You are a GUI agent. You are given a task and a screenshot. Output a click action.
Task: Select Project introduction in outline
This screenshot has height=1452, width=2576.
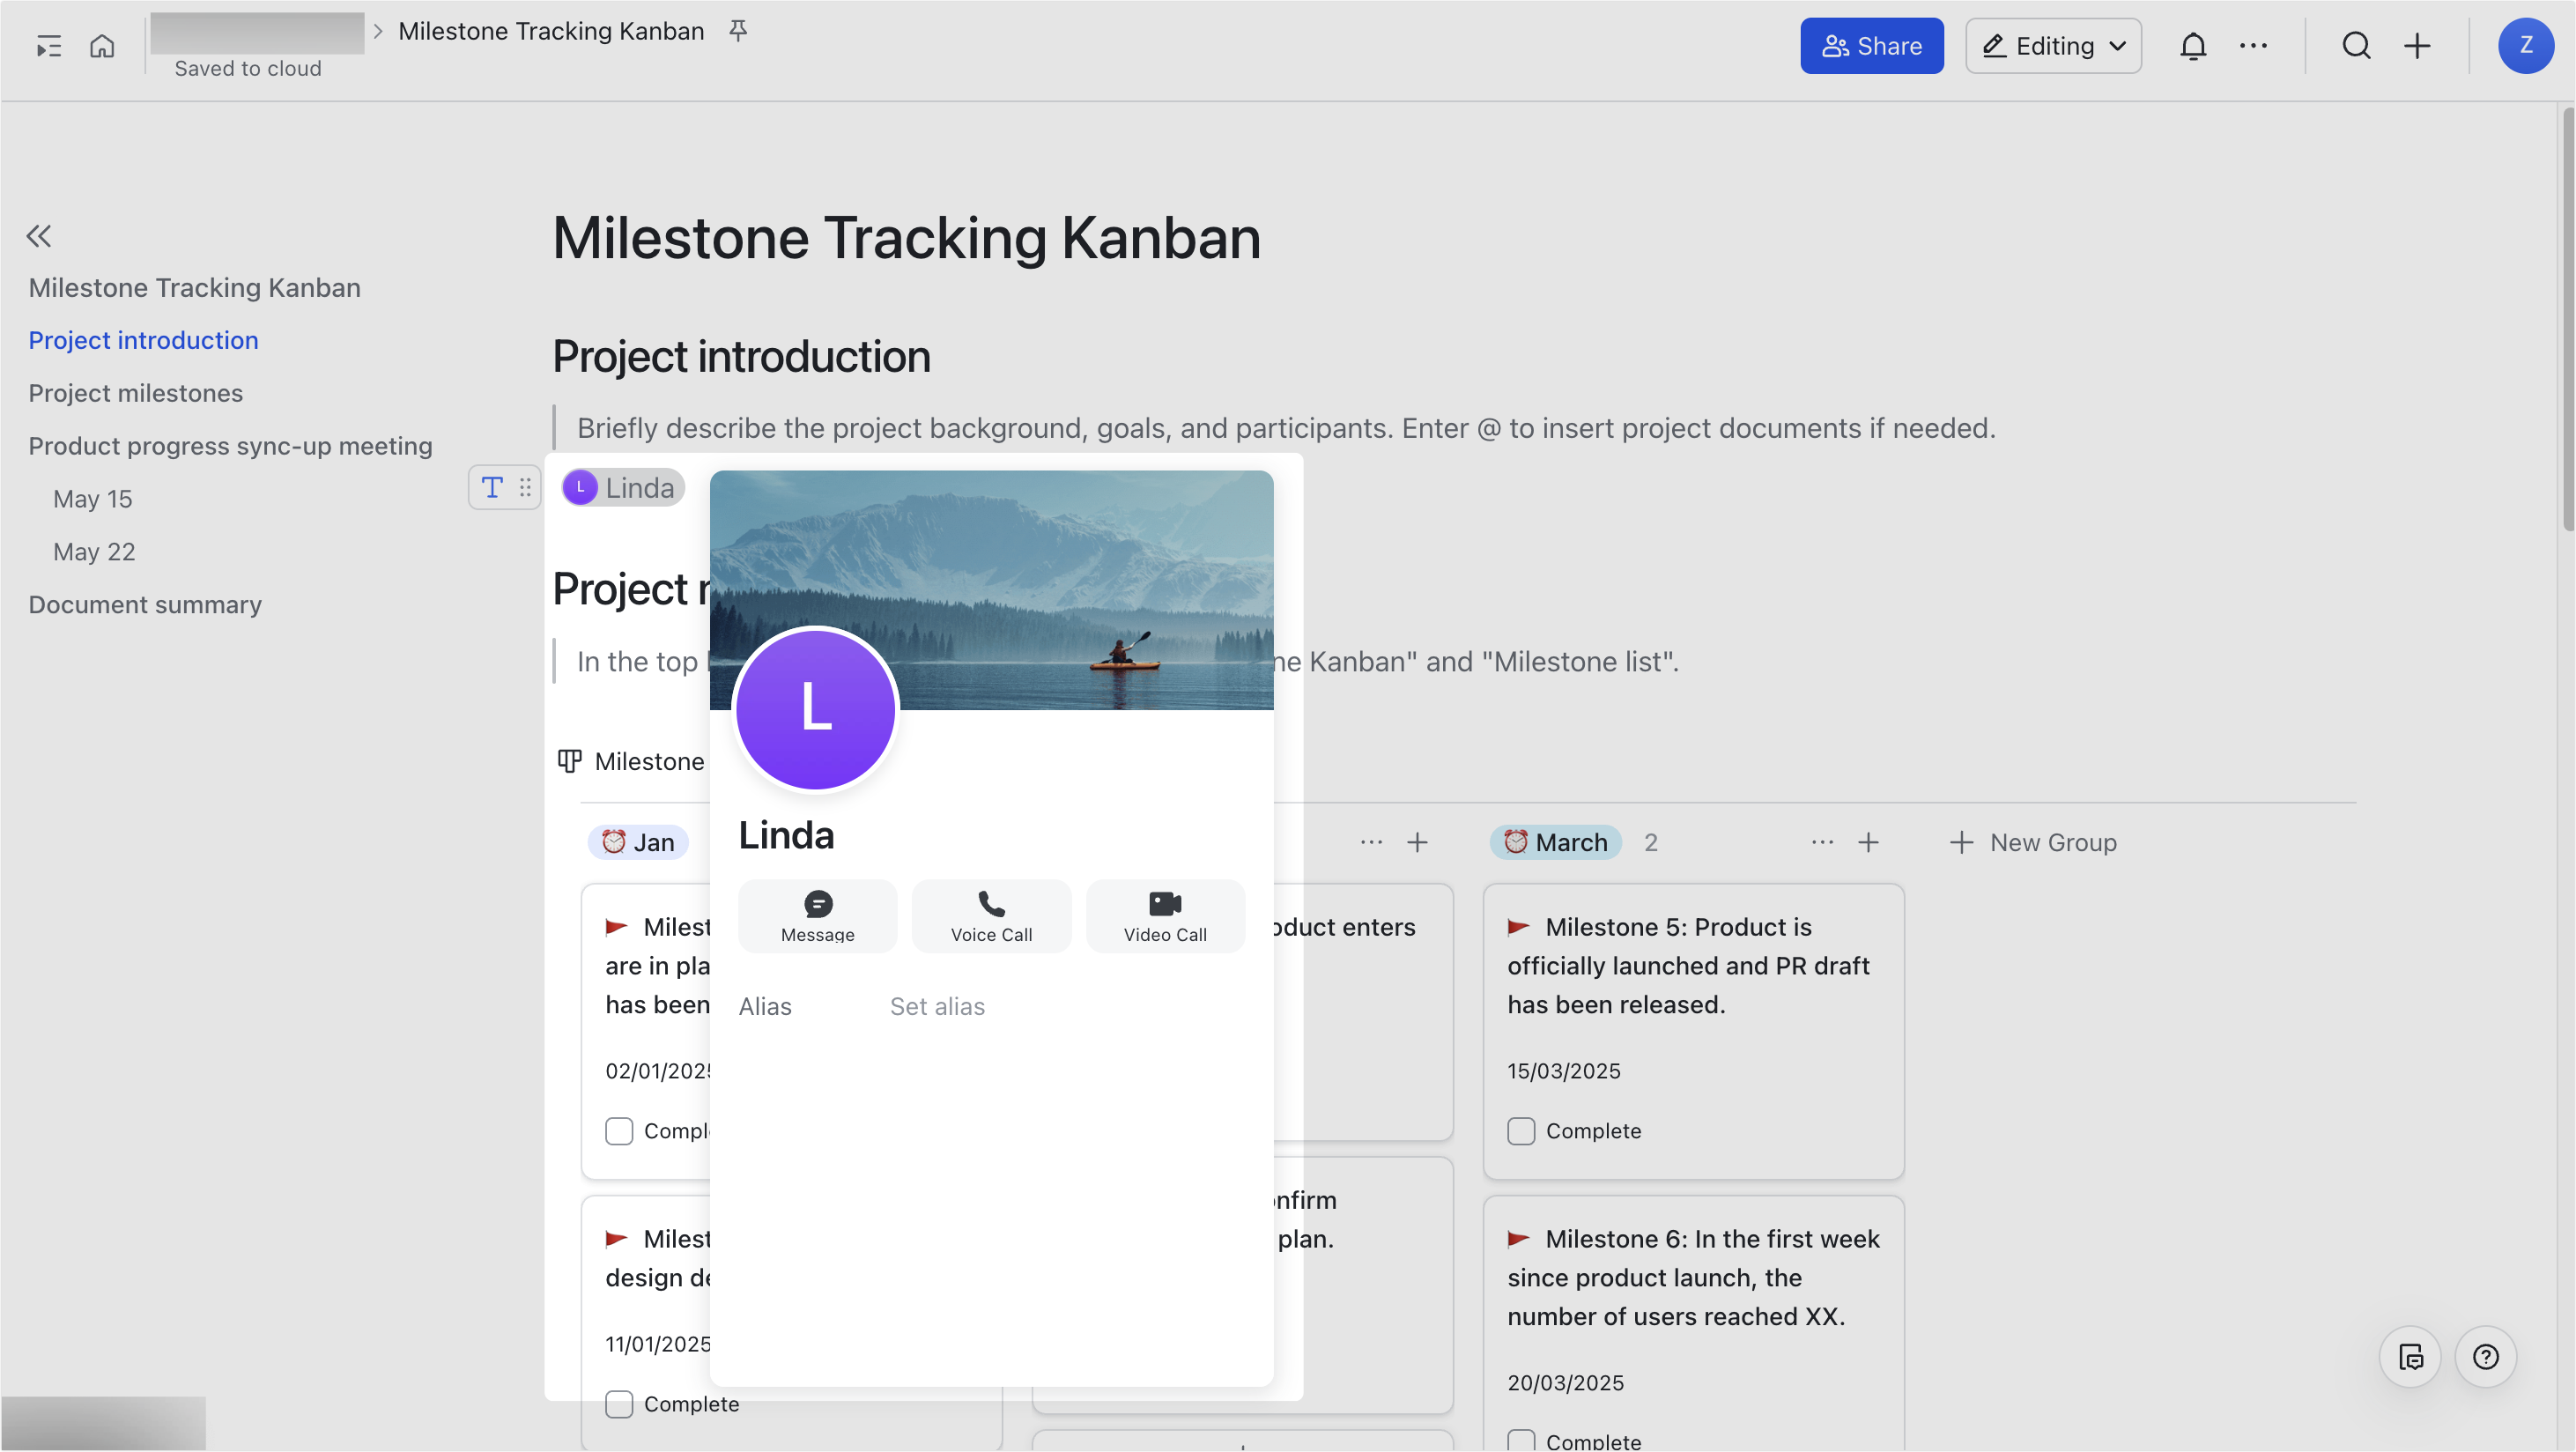(x=143, y=340)
